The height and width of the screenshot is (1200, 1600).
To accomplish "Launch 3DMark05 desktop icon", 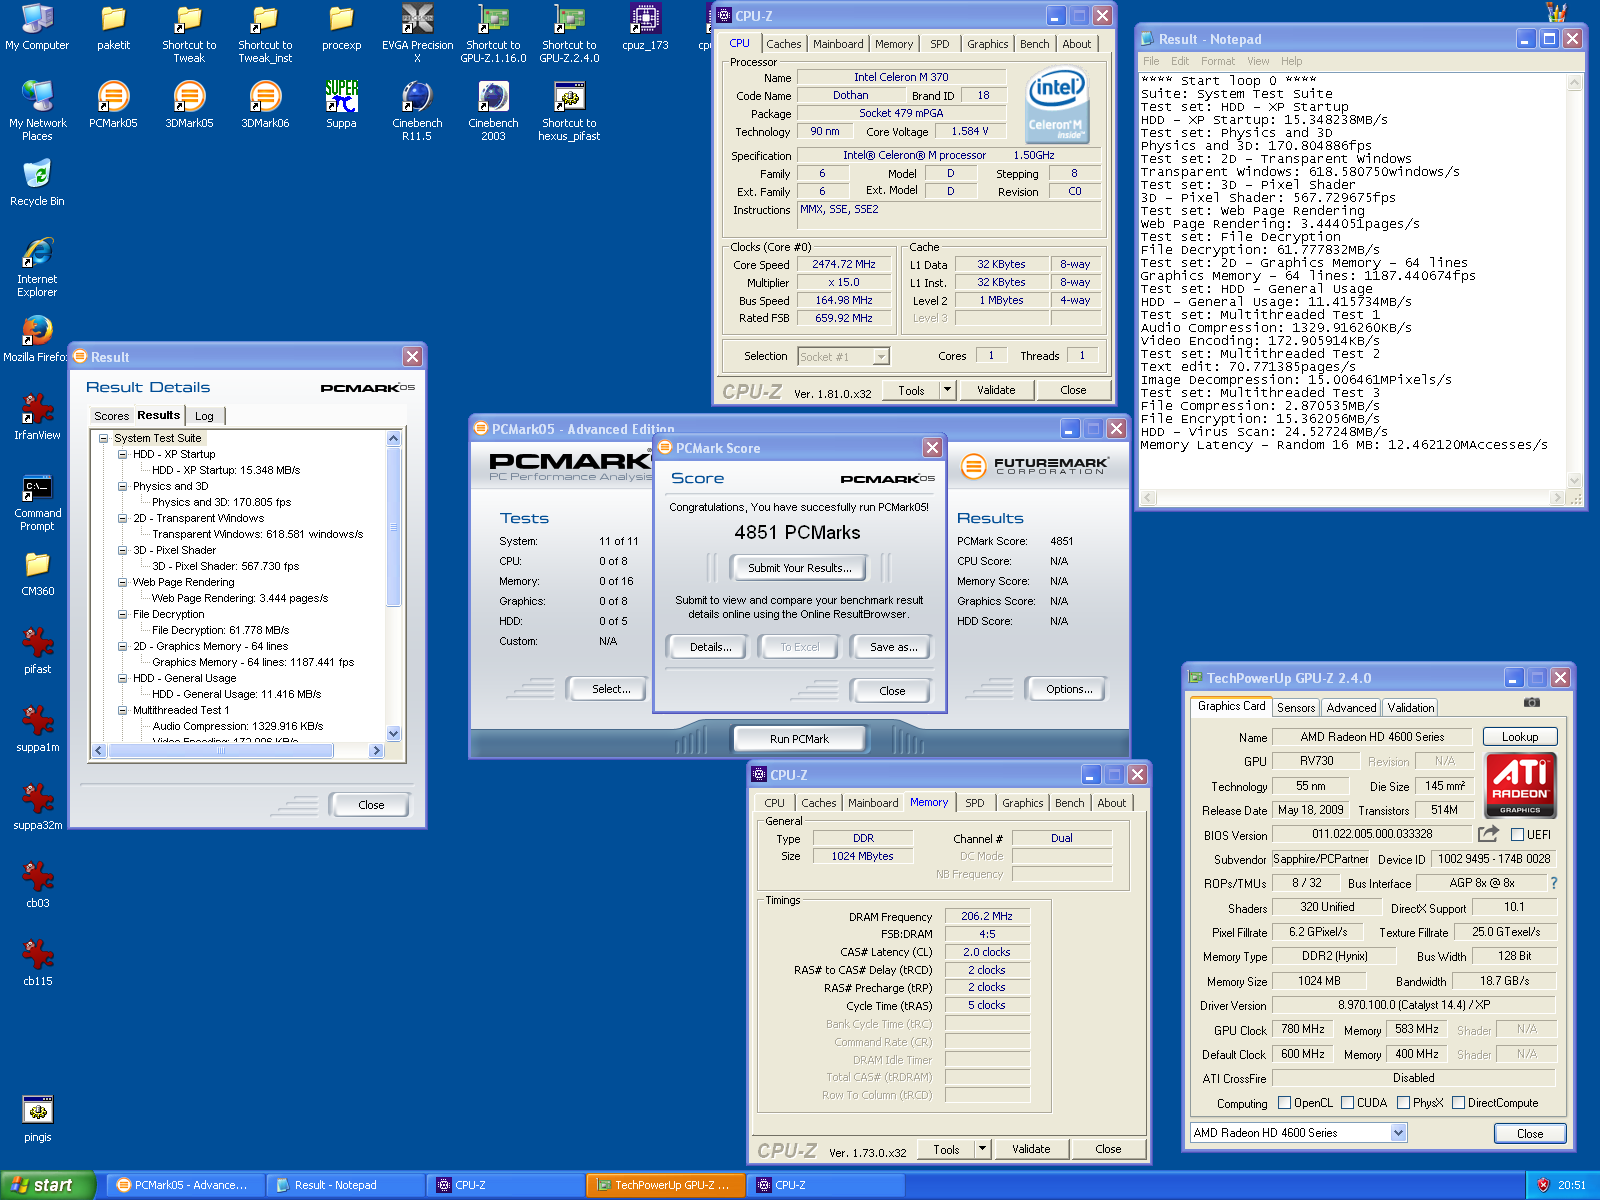I will (189, 105).
